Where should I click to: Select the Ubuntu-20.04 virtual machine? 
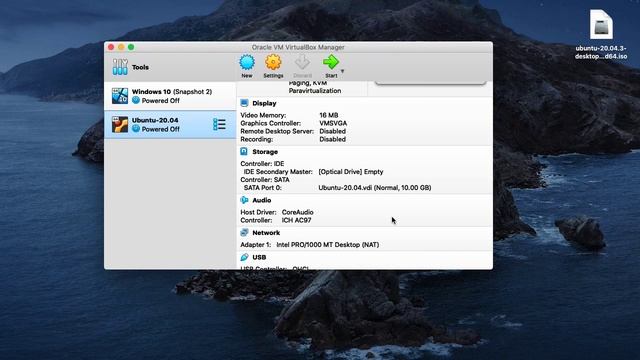click(x=170, y=124)
